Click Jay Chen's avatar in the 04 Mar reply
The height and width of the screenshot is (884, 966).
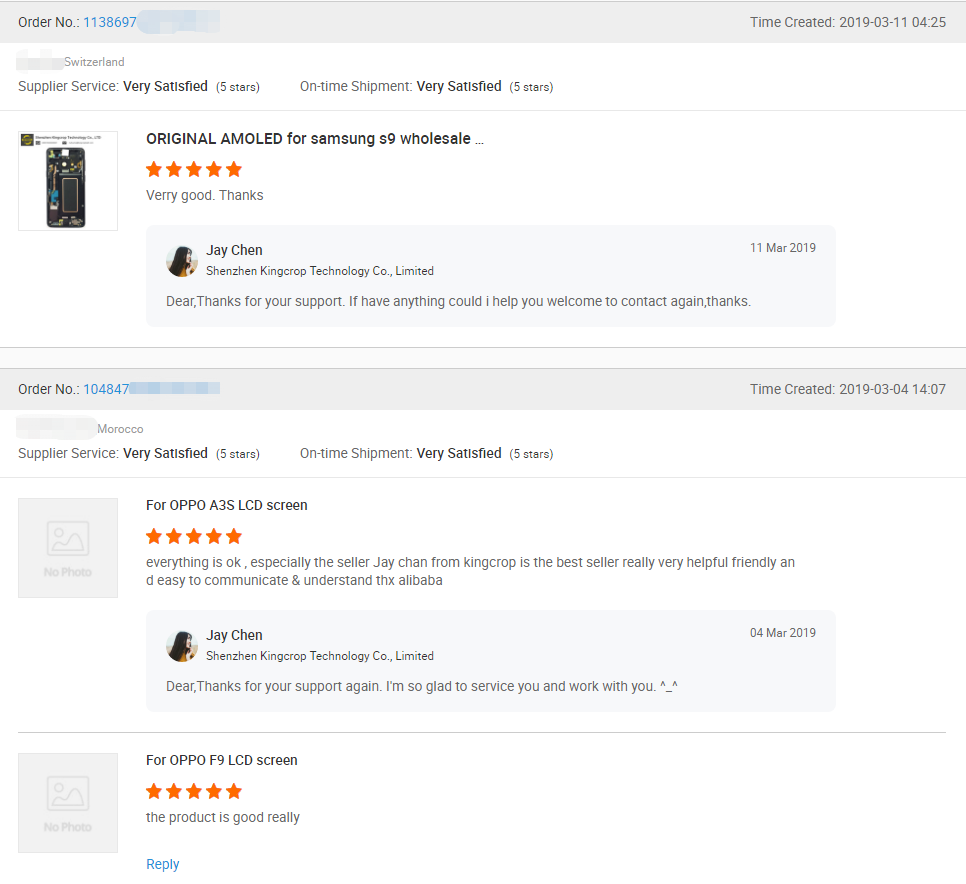182,646
